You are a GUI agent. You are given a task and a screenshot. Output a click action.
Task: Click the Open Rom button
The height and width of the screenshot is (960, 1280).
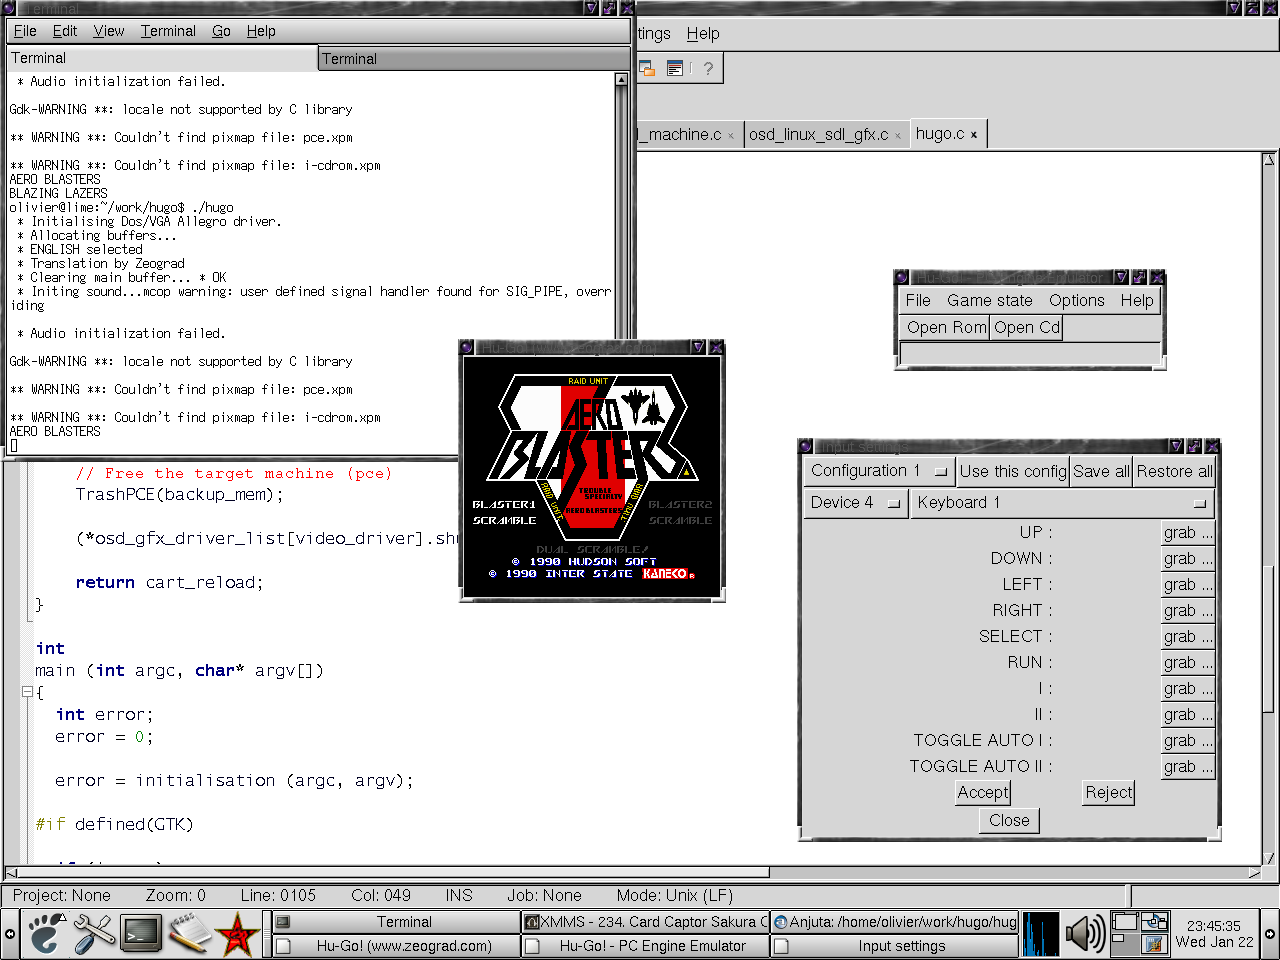tap(946, 327)
